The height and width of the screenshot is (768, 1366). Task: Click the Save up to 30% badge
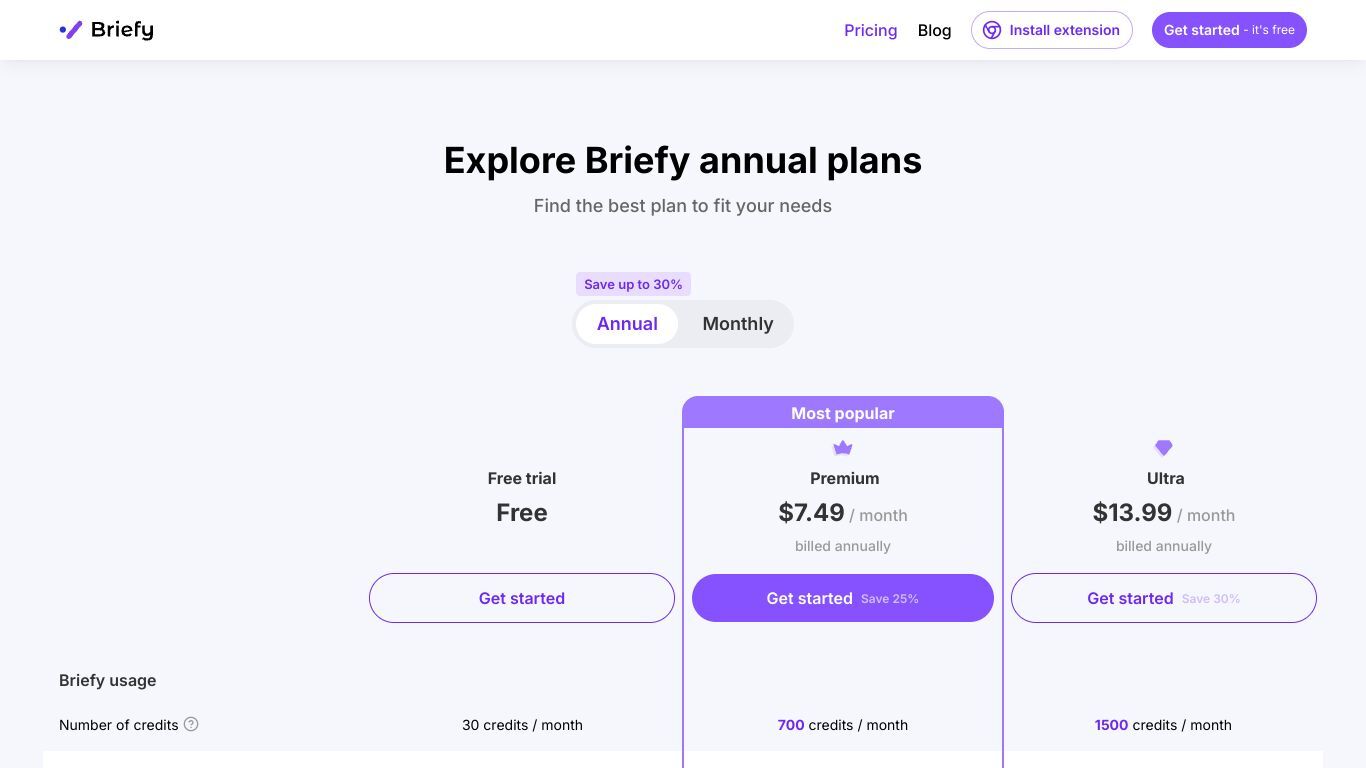click(x=633, y=284)
